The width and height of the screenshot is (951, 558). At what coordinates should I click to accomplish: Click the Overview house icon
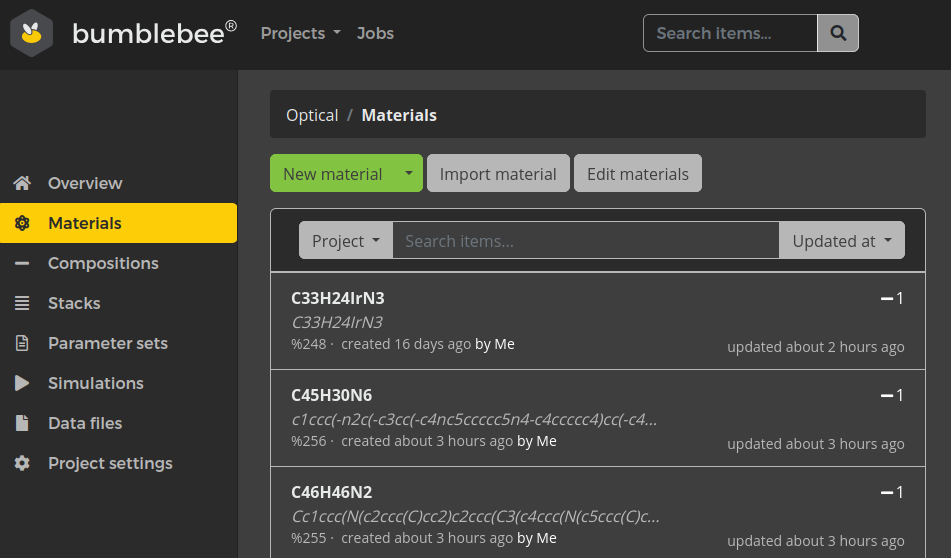click(22, 183)
